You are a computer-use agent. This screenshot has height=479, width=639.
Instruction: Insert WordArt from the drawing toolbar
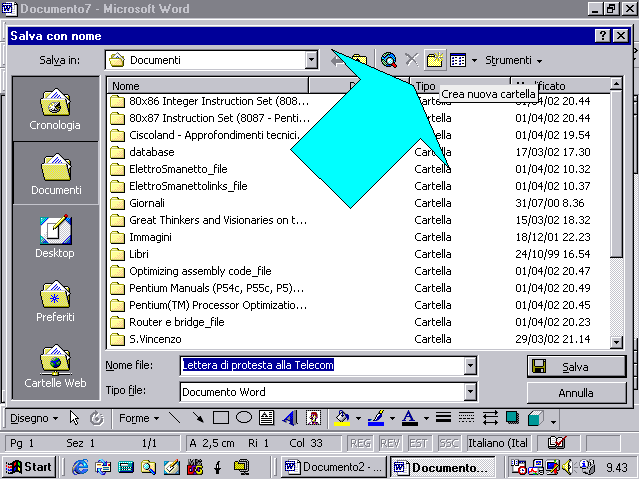[290, 418]
